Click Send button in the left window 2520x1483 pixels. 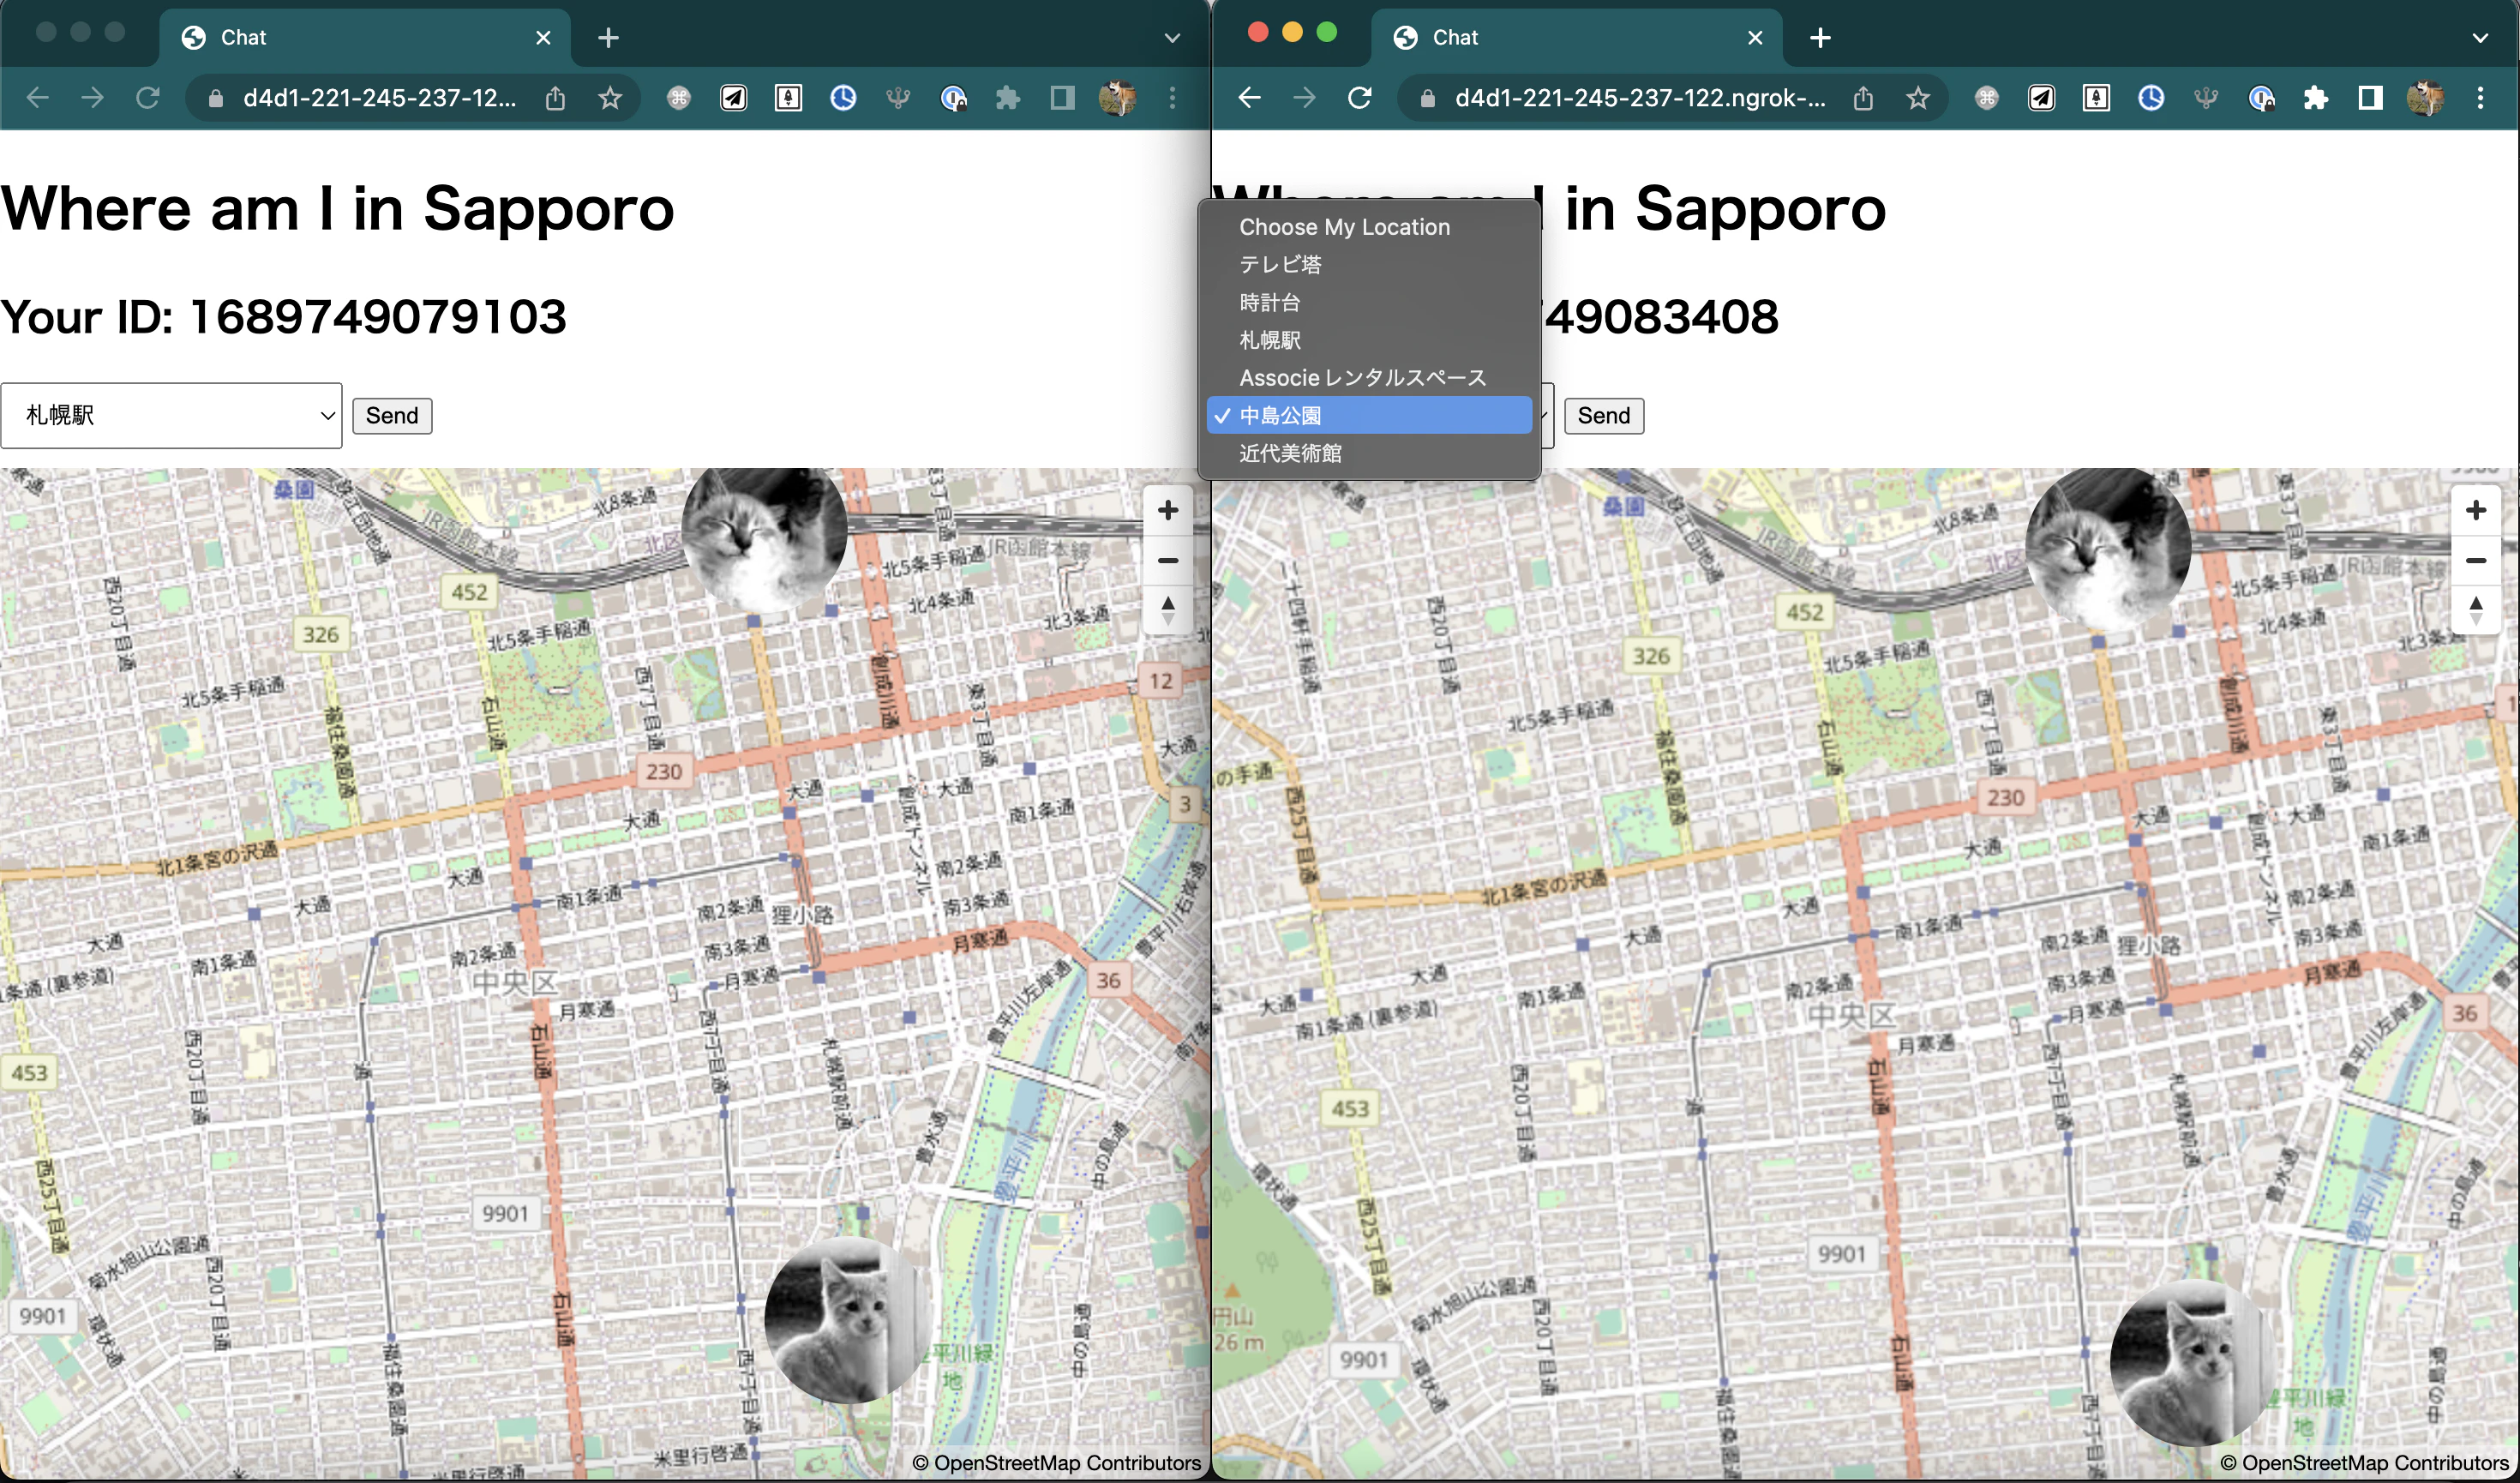point(392,415)
